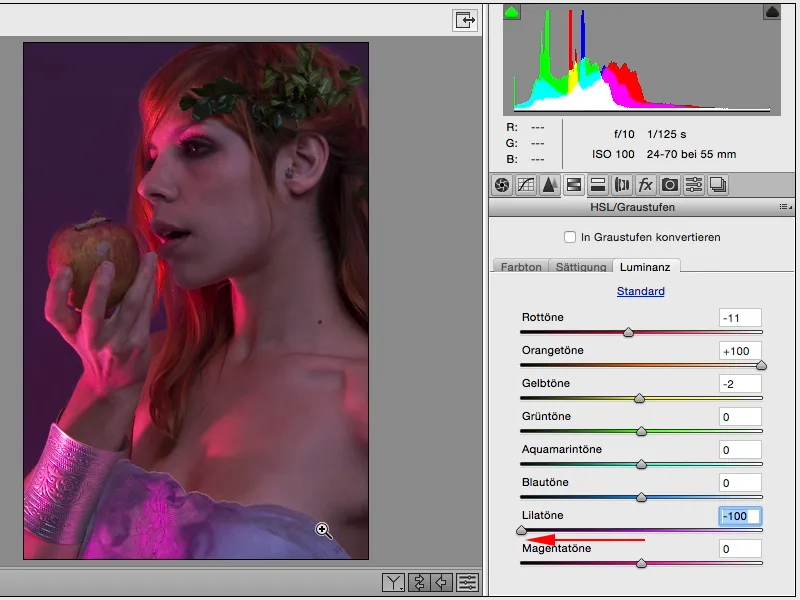The height and width of the screenshot is (600, 800).
Task: Open HSL/Graustufen panel flyout menu
Action: pos(785,207)
